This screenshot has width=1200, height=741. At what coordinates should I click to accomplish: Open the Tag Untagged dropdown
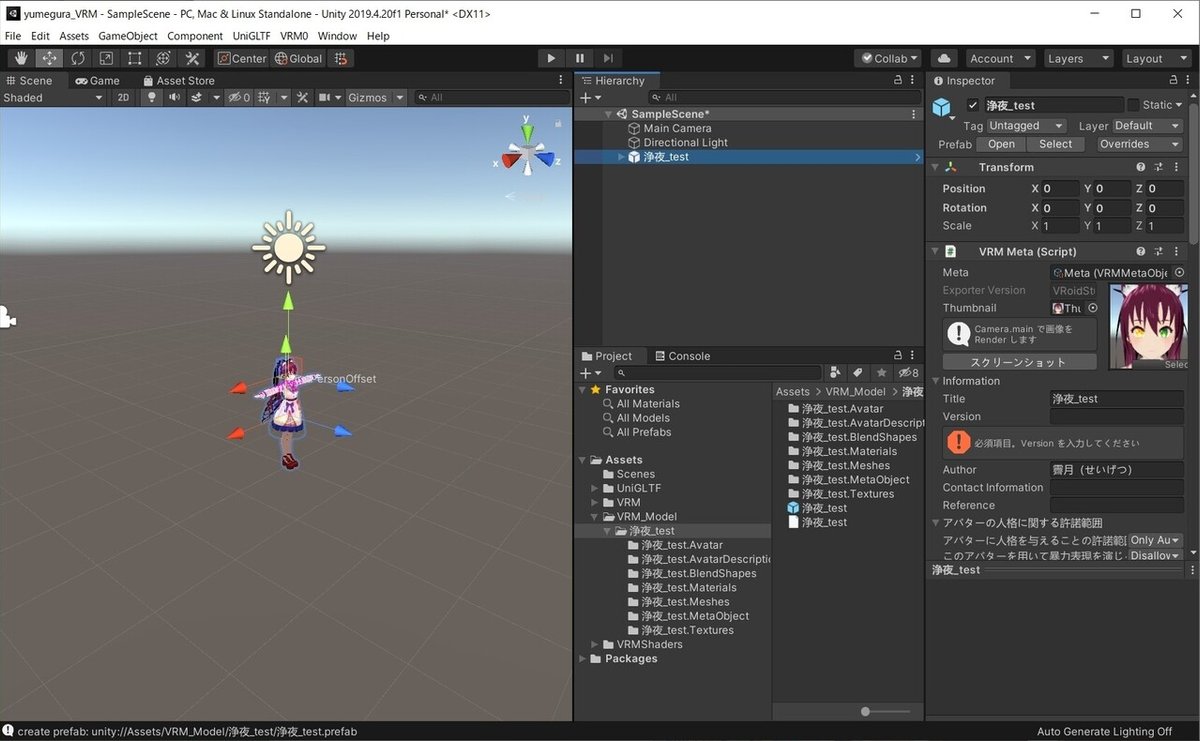(1026, 126)
